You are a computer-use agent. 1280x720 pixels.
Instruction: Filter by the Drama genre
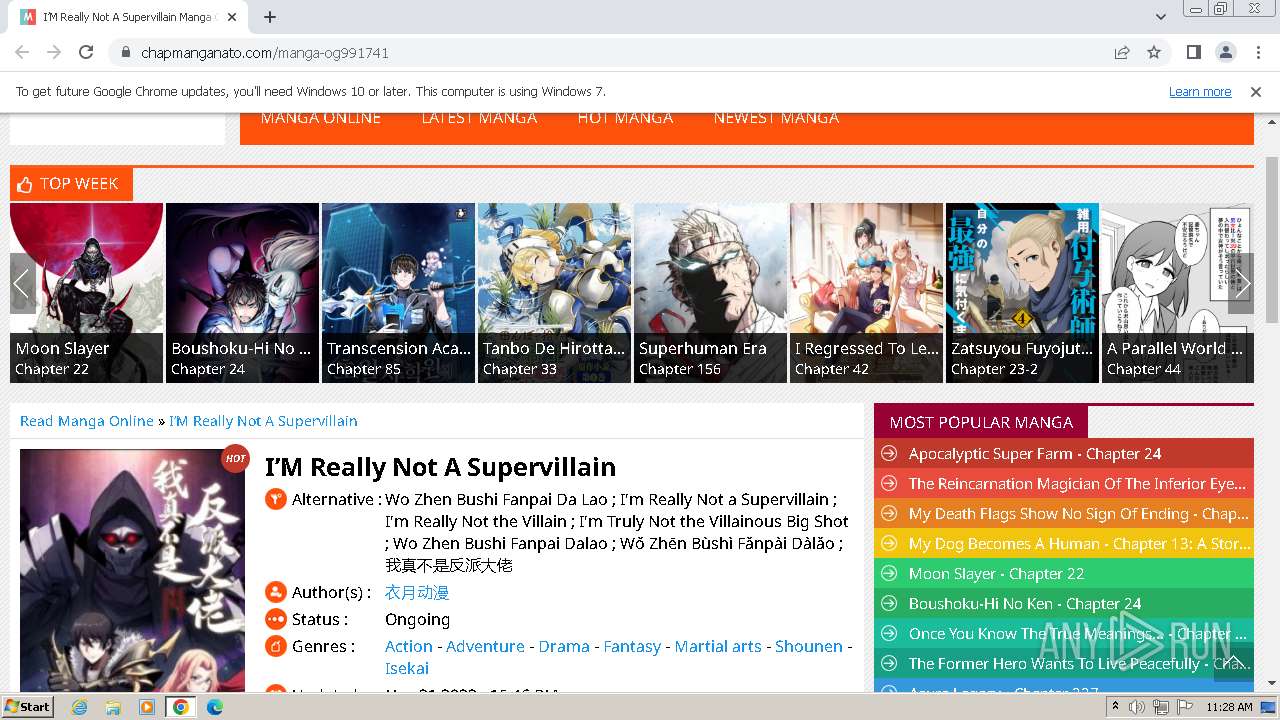pos(564,647)
